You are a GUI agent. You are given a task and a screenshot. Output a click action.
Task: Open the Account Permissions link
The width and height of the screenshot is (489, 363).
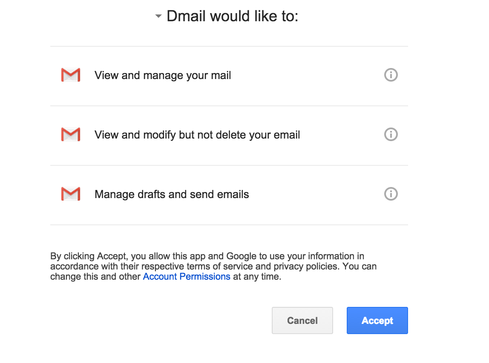[x=186, y=276]
